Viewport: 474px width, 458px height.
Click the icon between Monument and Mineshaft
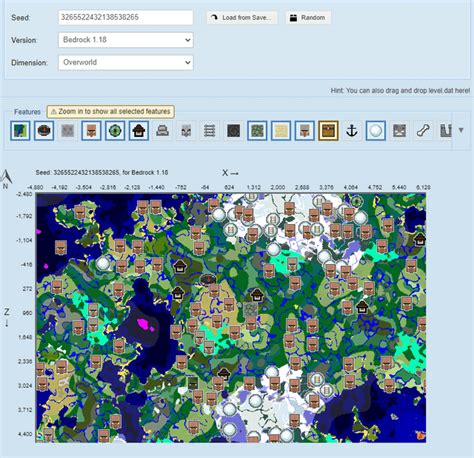pyautogui.click(x=186, y=130)
